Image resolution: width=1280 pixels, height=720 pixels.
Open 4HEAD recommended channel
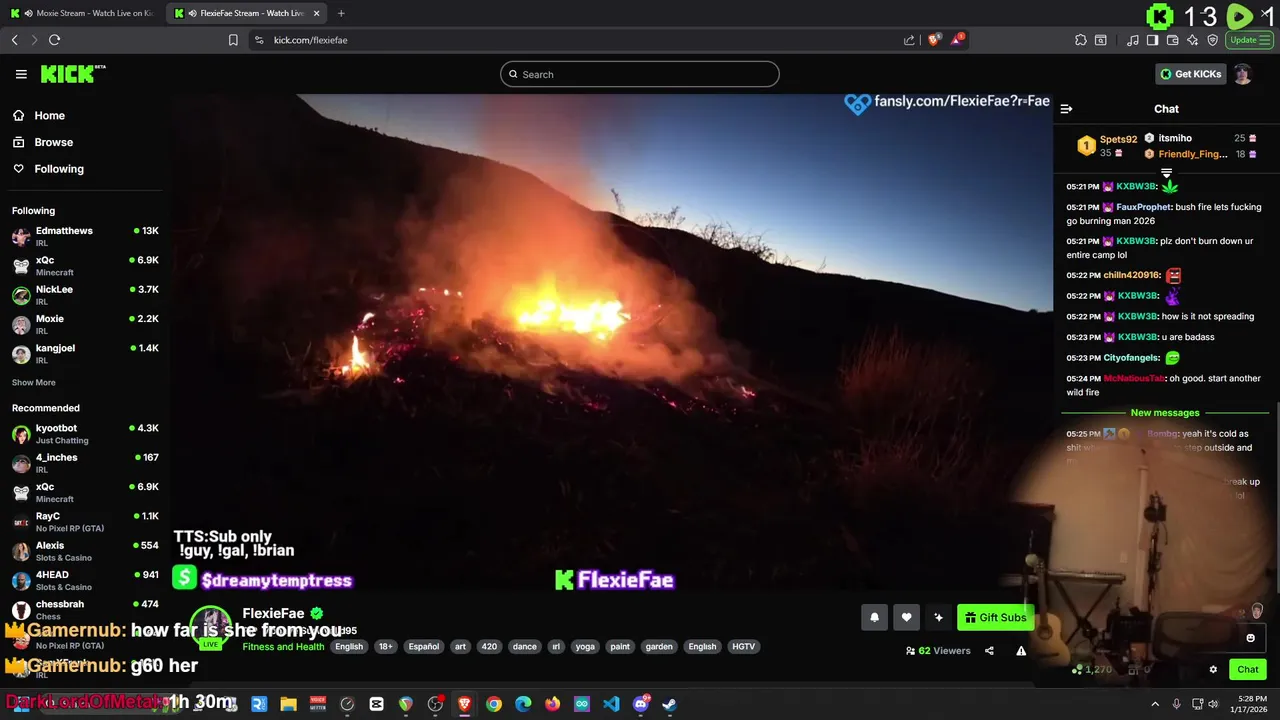tap(85, 580)
